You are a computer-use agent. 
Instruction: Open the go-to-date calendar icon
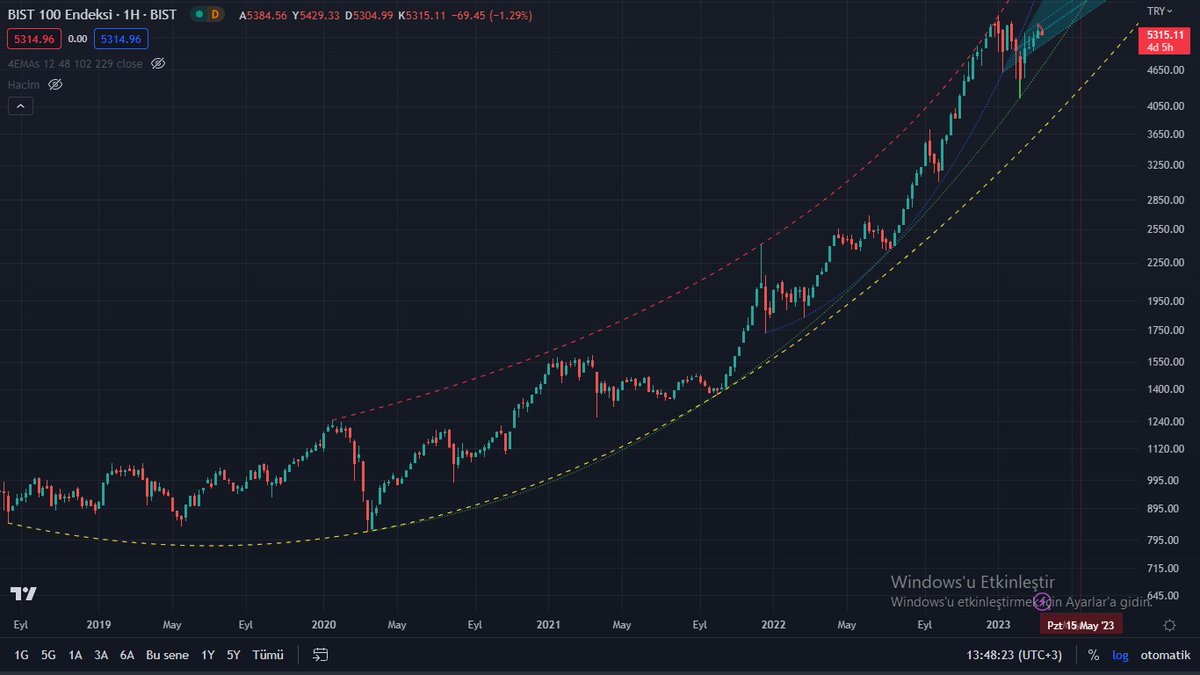pyautogui.click(x=320, y=655)
